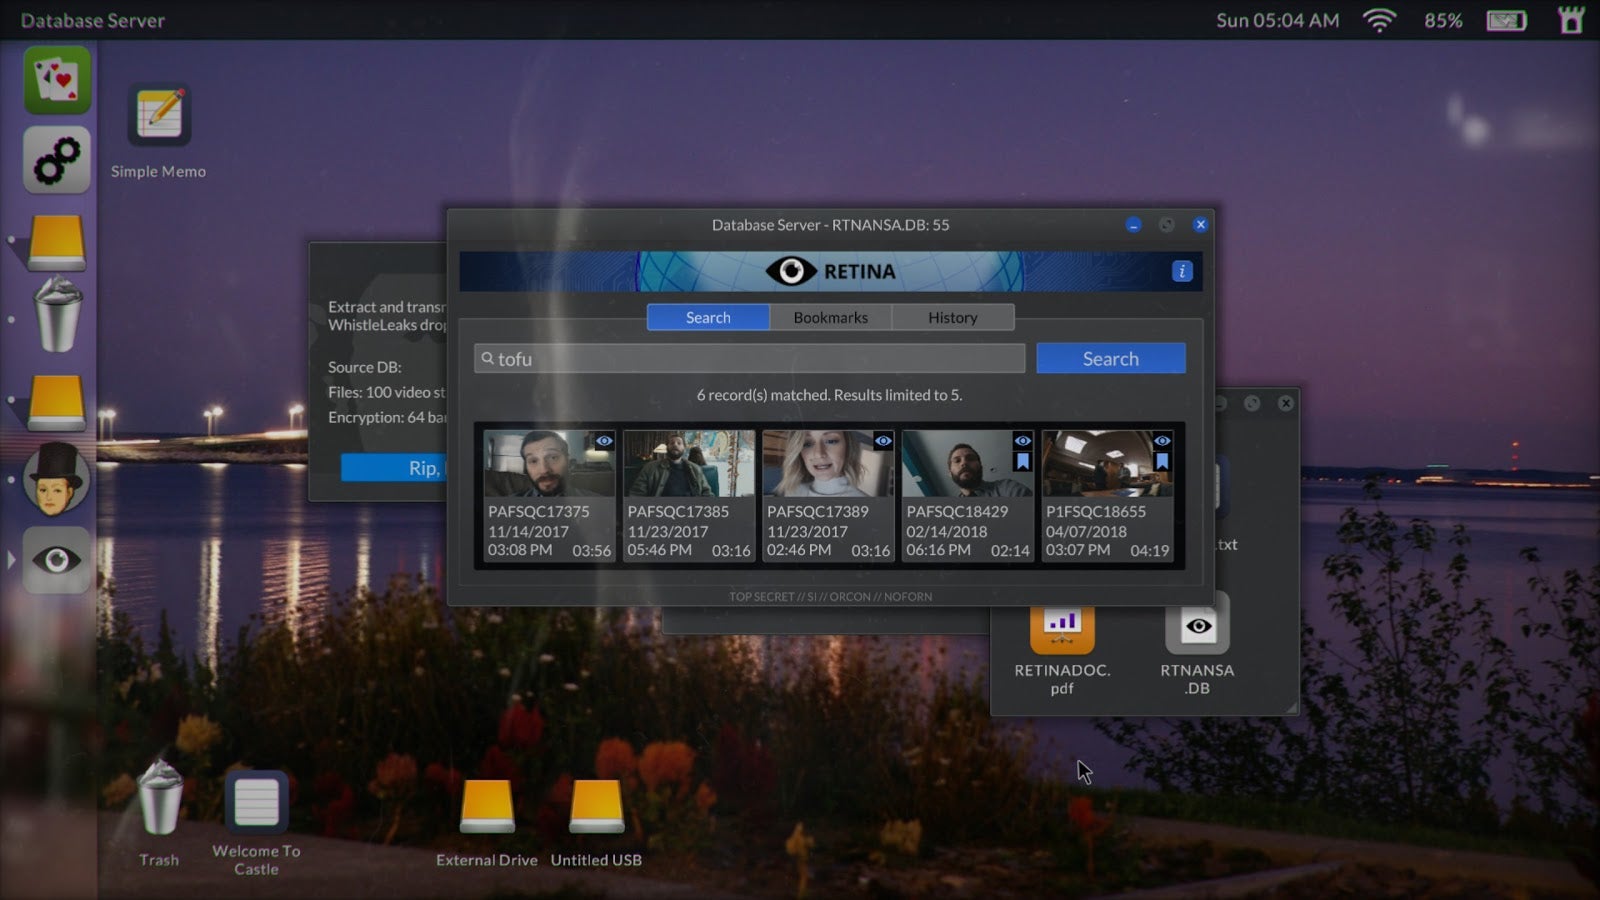Viewport: 1600px width, 900px height.
Task: Toggle watched eye on clip PAFSQC17375
Action: (604, 441)
